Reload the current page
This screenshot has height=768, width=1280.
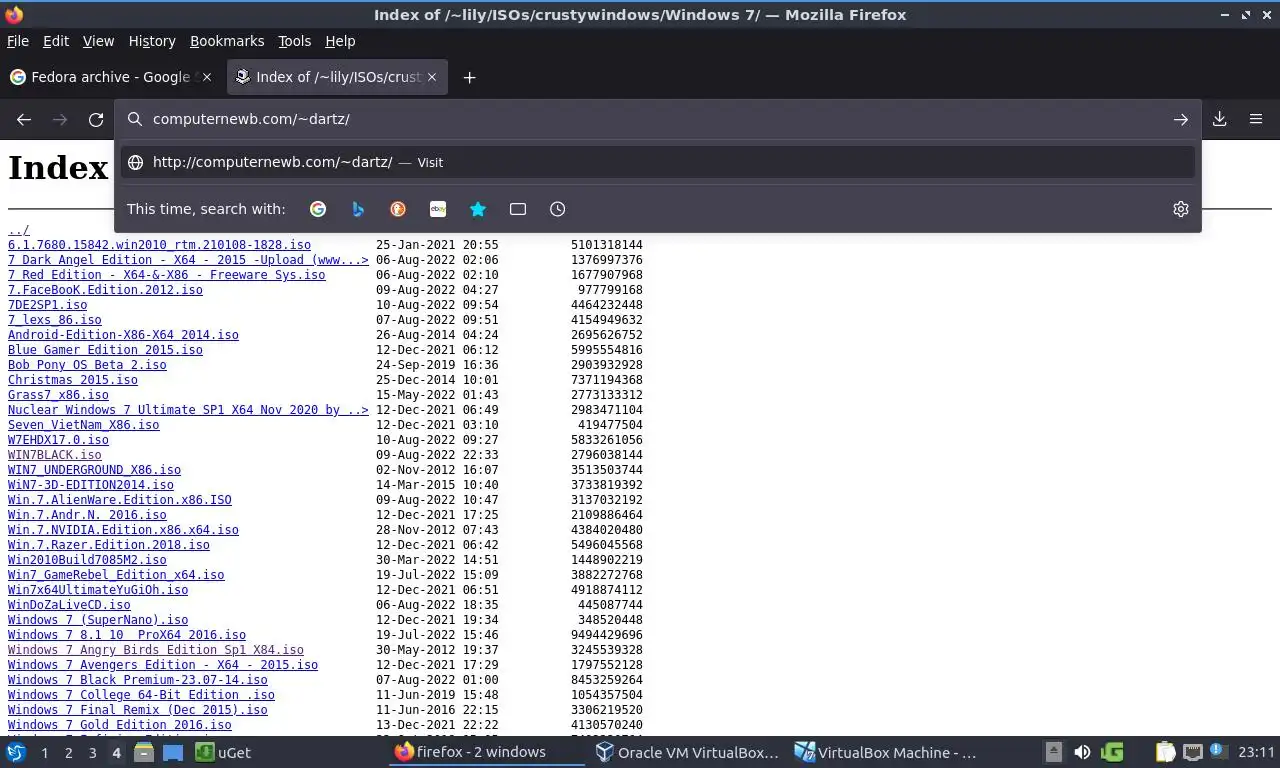(x=96, y=119)
